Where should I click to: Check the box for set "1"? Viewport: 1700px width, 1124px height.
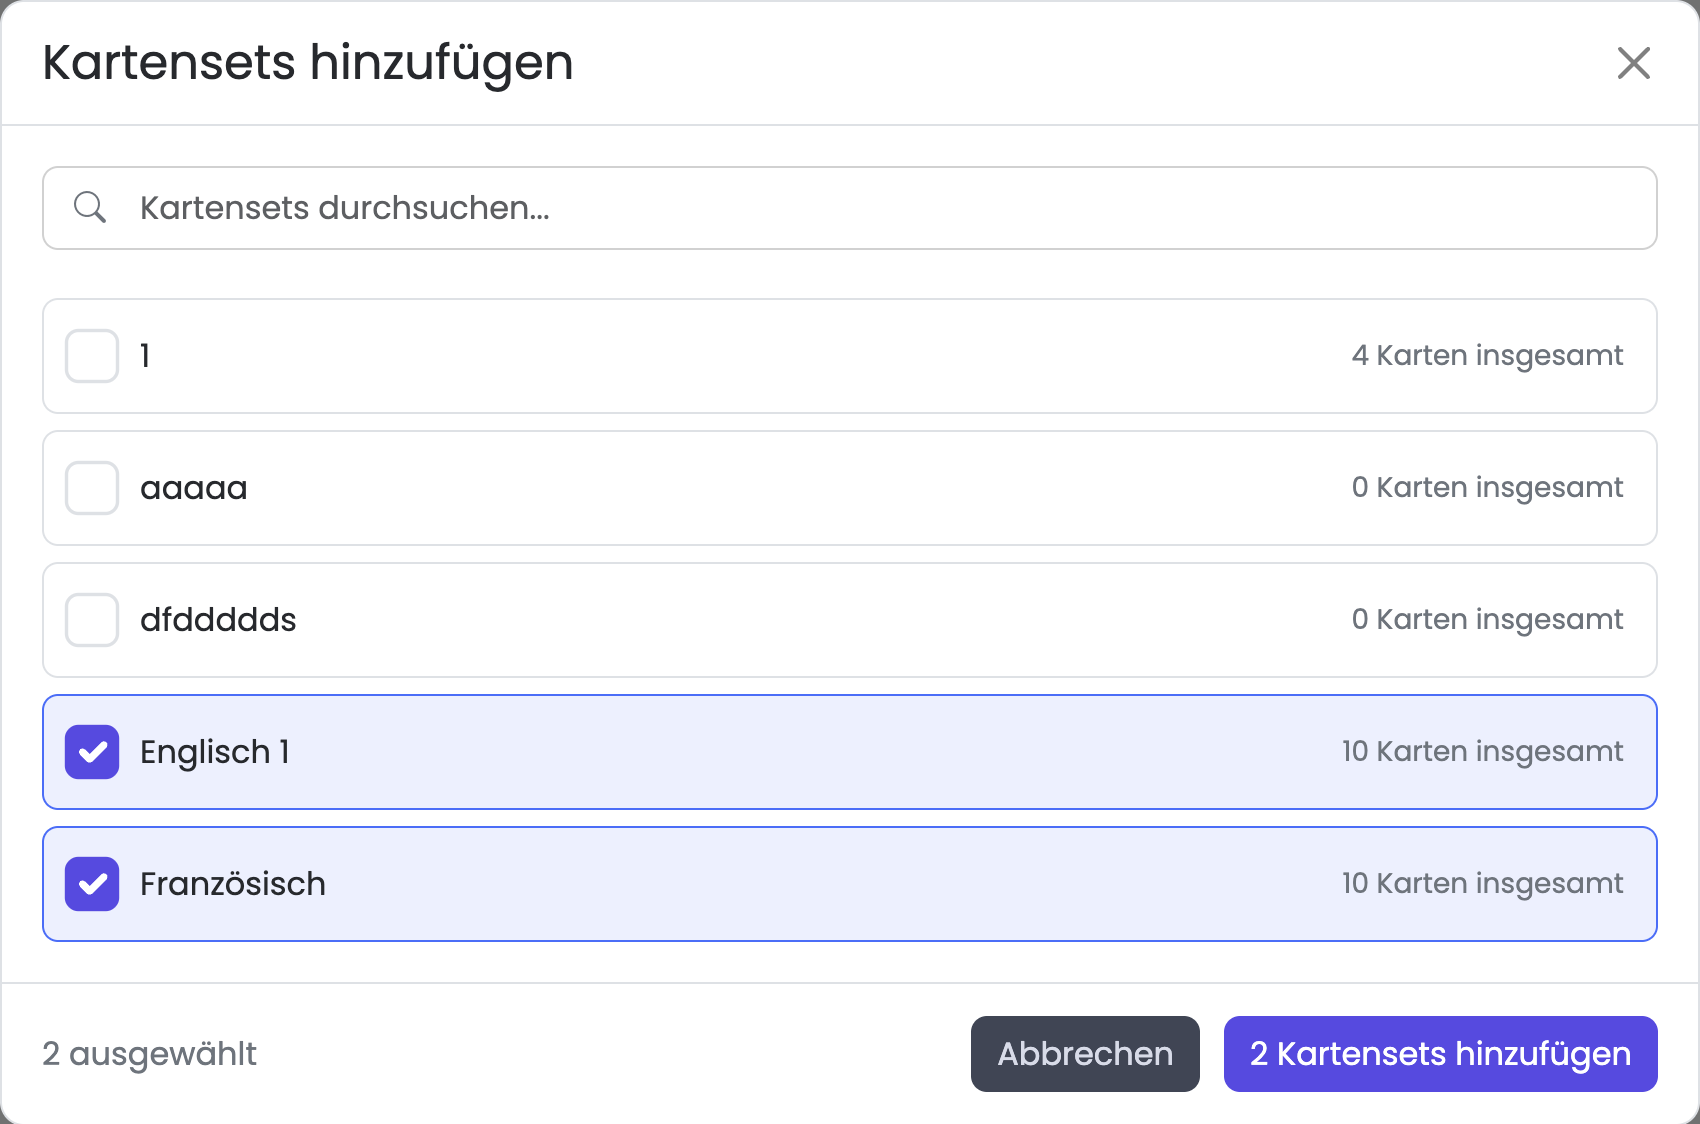[x=92, y=356]
